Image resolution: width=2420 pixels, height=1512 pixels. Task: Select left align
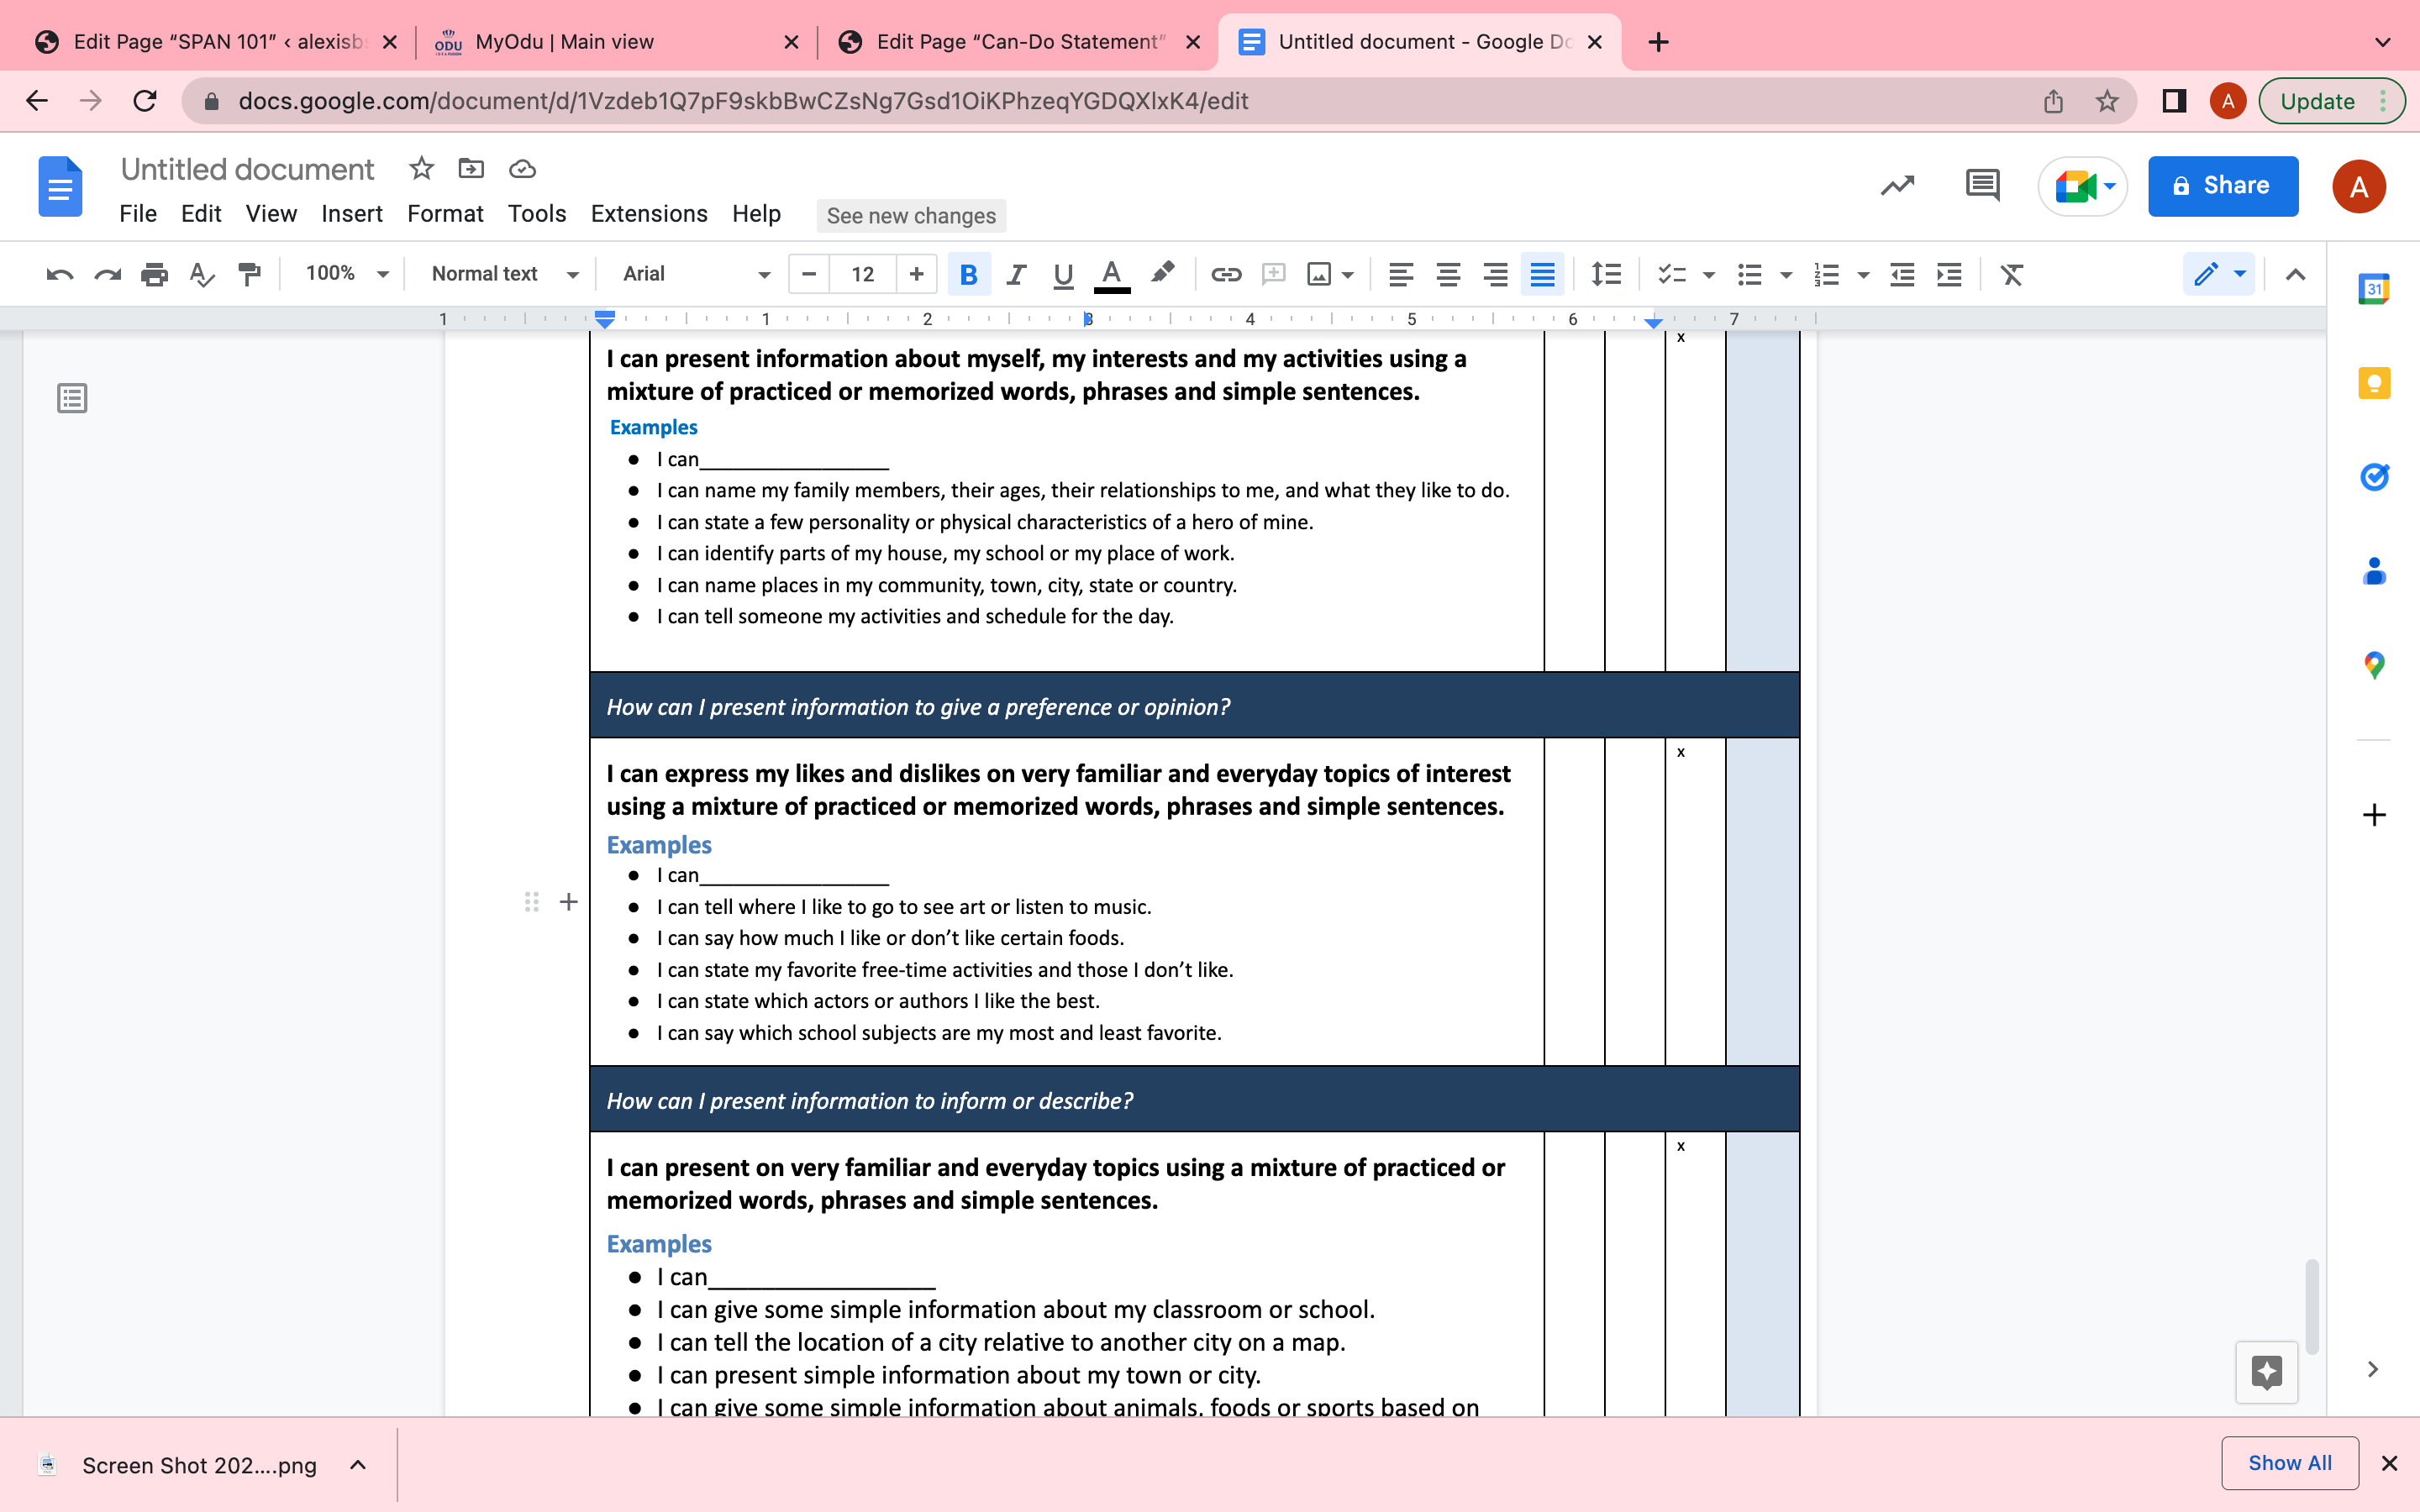(1401, 274)
